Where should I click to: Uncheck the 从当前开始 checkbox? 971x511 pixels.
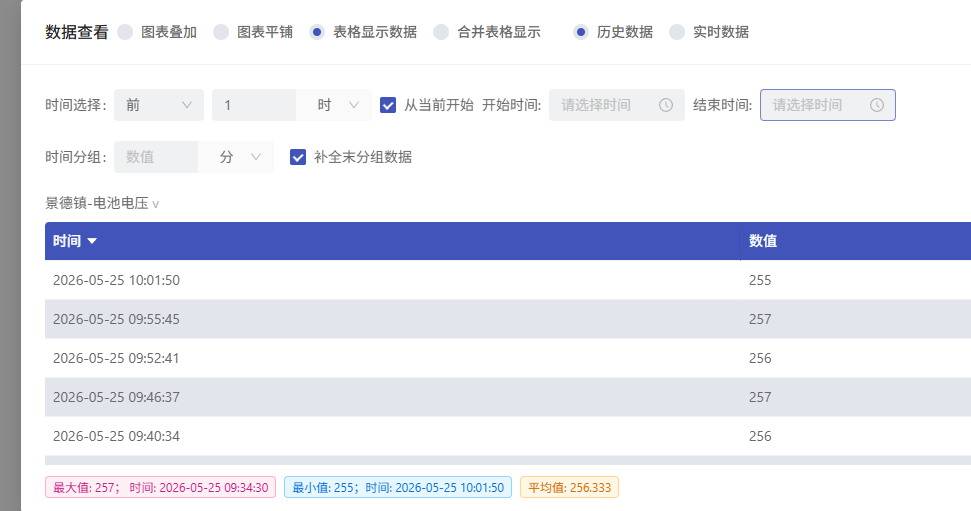(388, 105)
